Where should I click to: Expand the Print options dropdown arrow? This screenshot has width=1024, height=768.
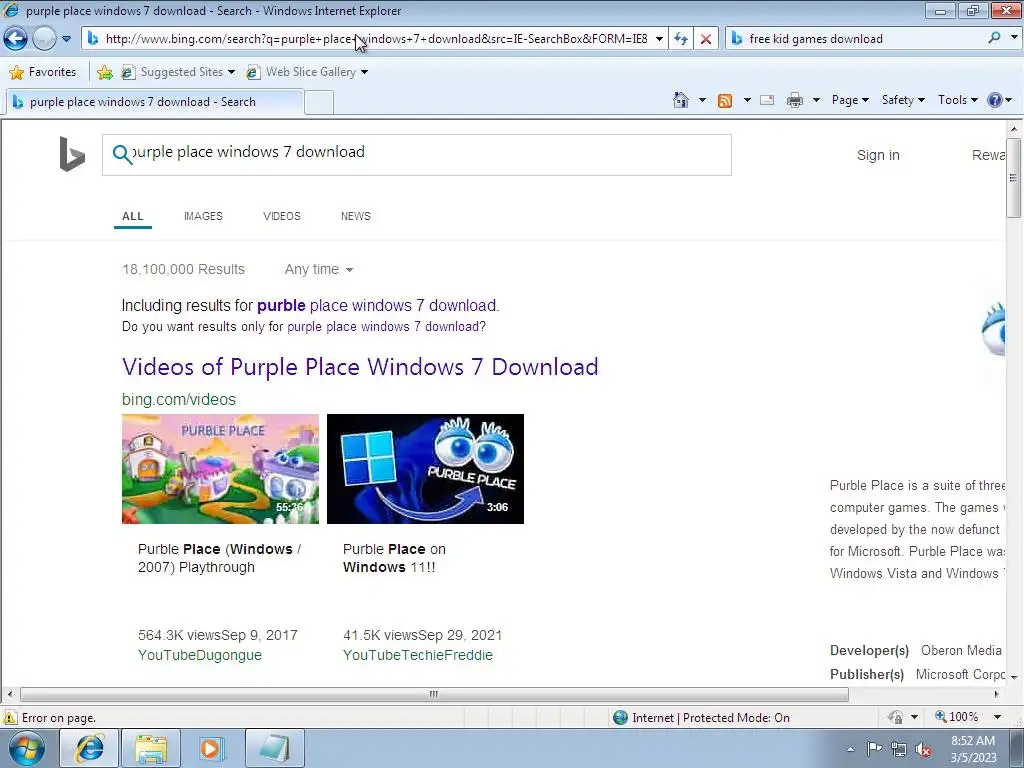pos(816,100)
